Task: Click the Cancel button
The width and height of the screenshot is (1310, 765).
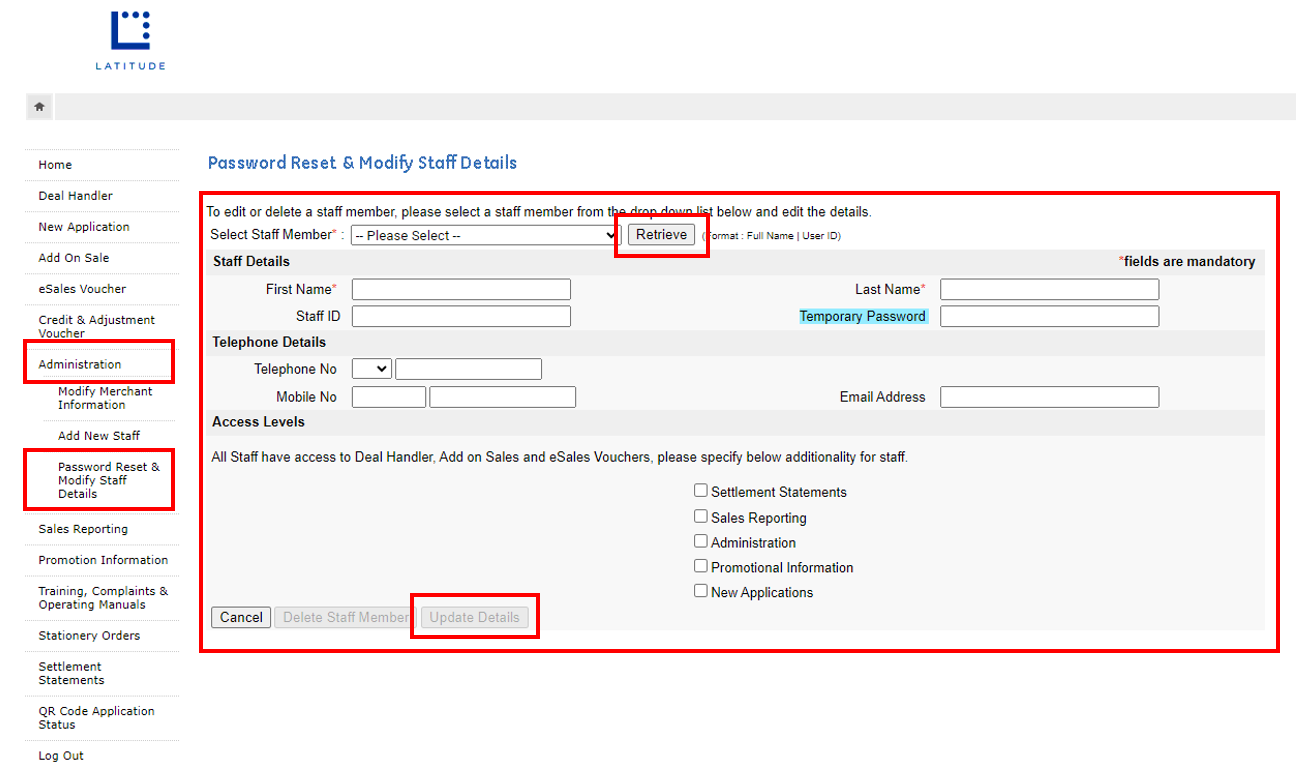Action: [x=241, y=617]
